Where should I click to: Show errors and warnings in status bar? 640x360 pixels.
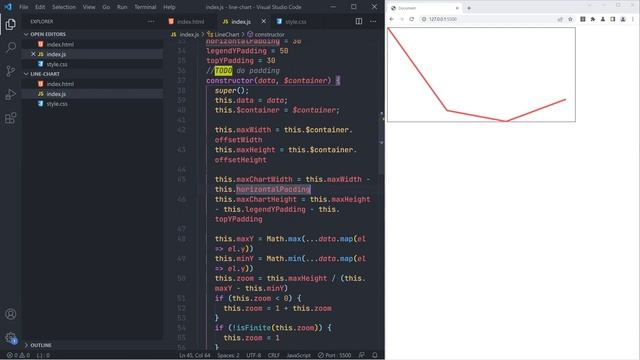19,355
